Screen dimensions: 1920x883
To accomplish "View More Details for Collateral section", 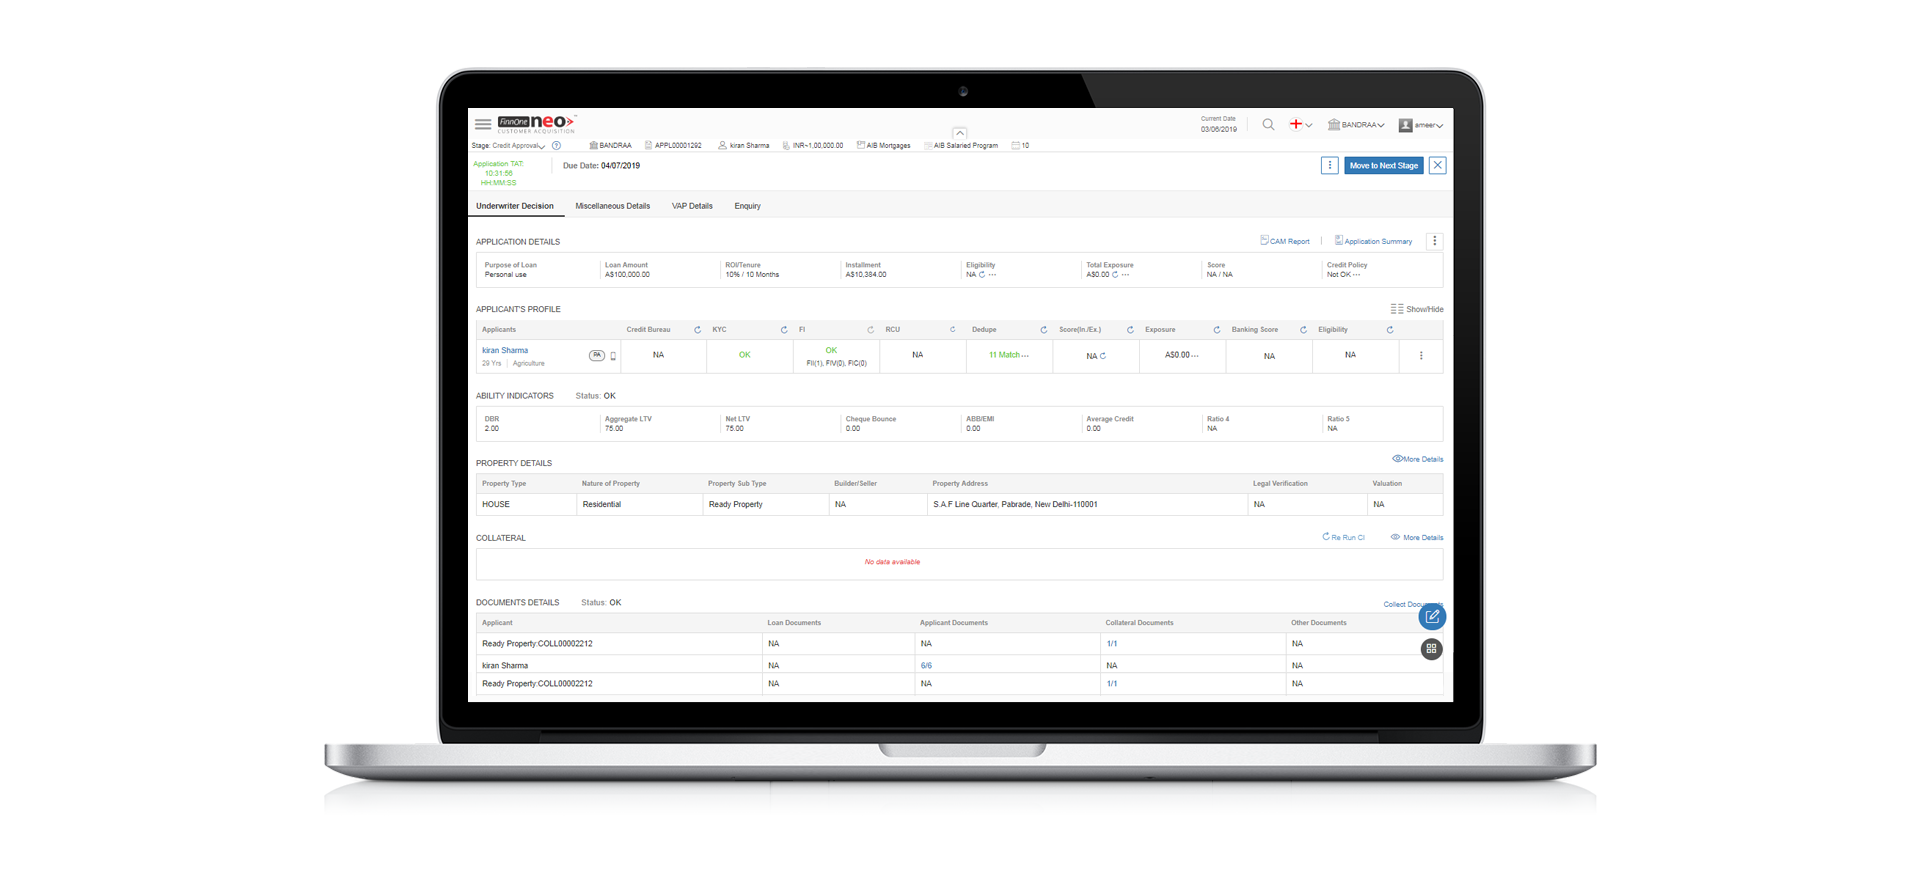I will 1417,538.
